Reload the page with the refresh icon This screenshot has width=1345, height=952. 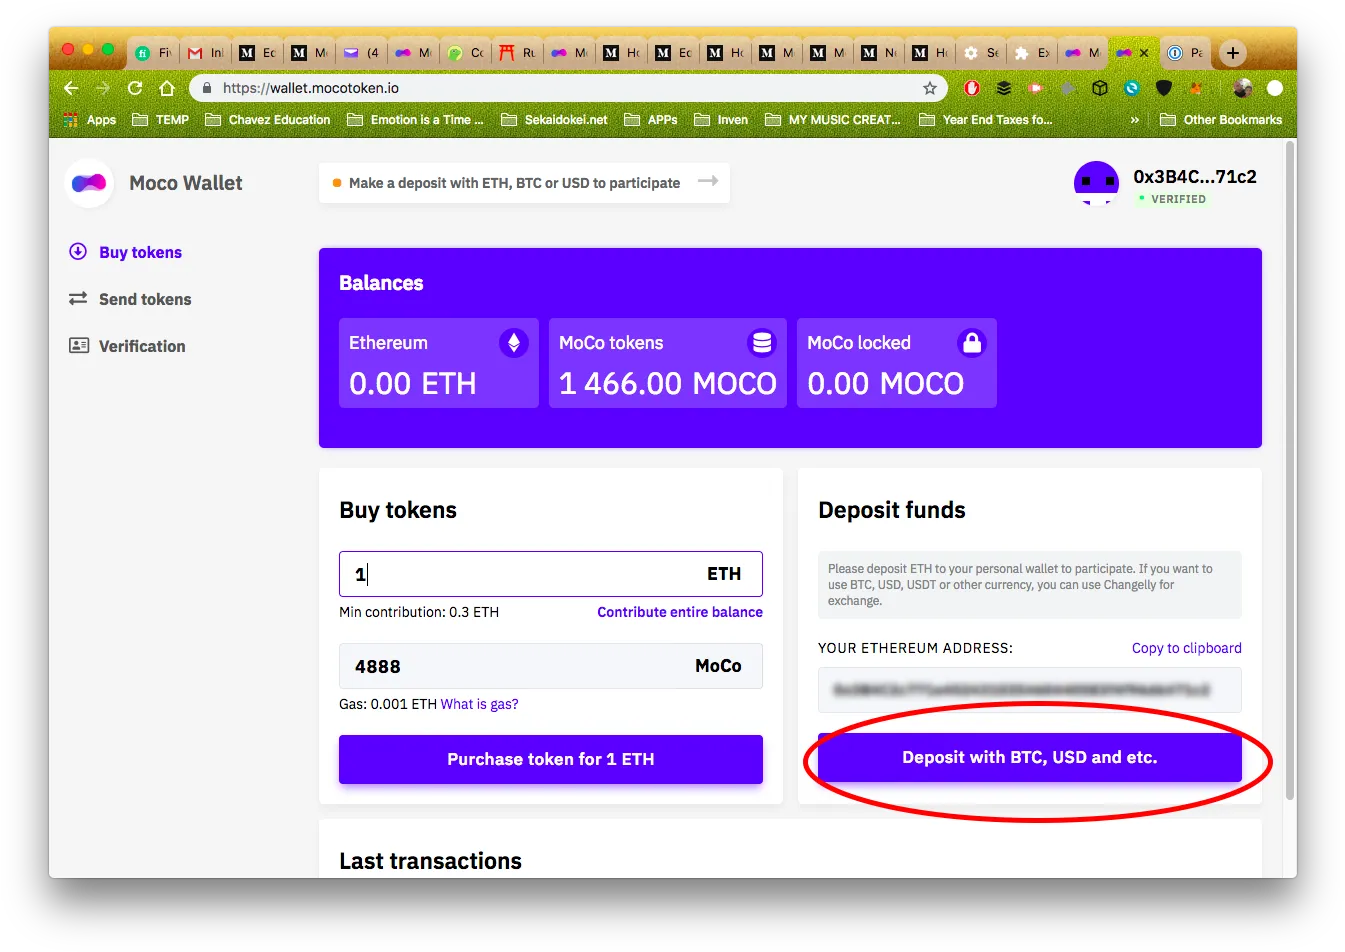coord(135,88)
